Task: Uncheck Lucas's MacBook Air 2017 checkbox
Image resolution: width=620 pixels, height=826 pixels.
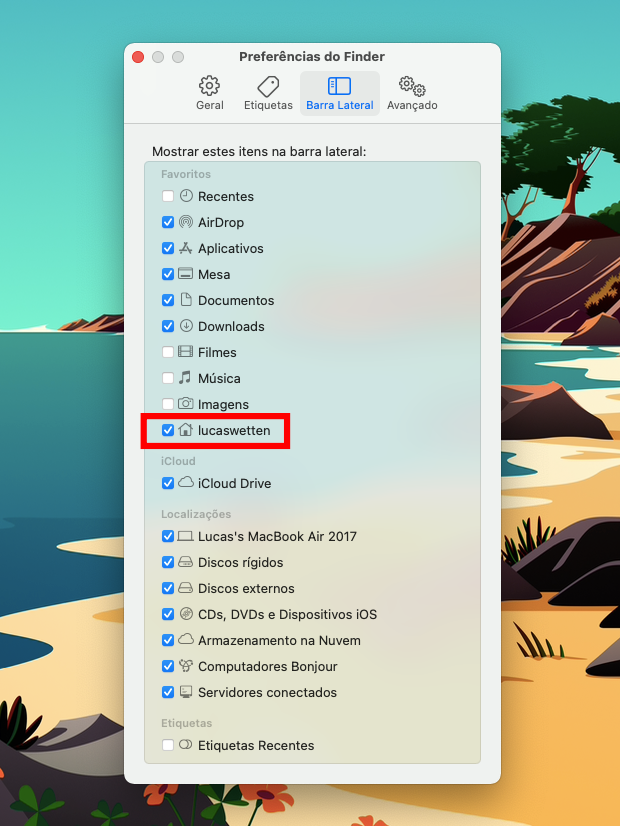Action: pyautogui.click(x=168, y=536)
